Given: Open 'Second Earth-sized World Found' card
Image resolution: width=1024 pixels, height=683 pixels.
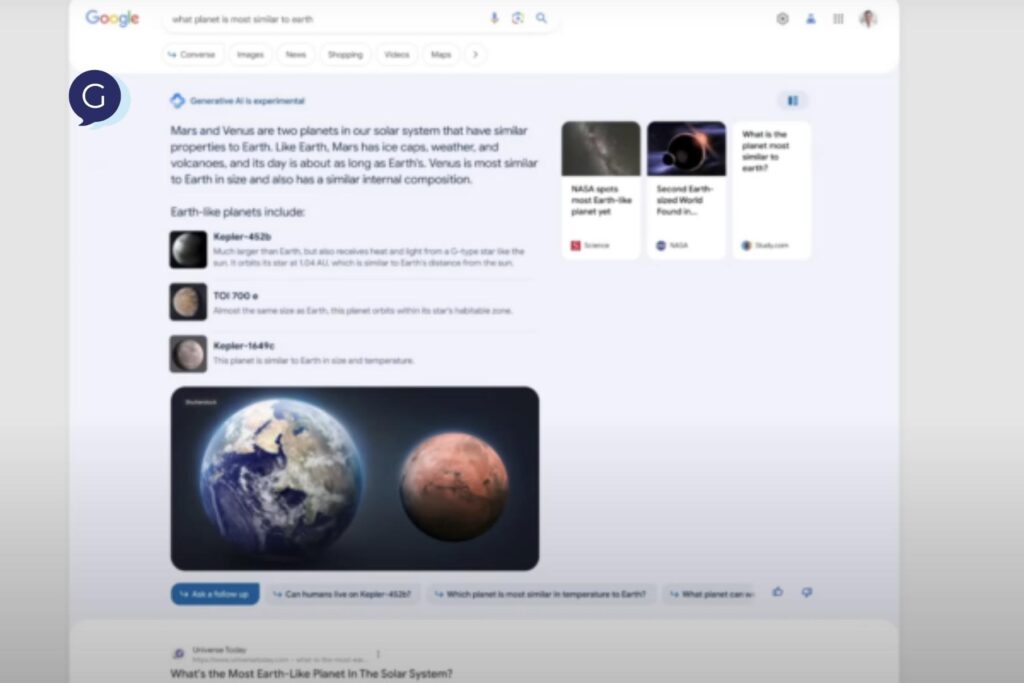Looking at the screenshot, I should coord(686,190).
